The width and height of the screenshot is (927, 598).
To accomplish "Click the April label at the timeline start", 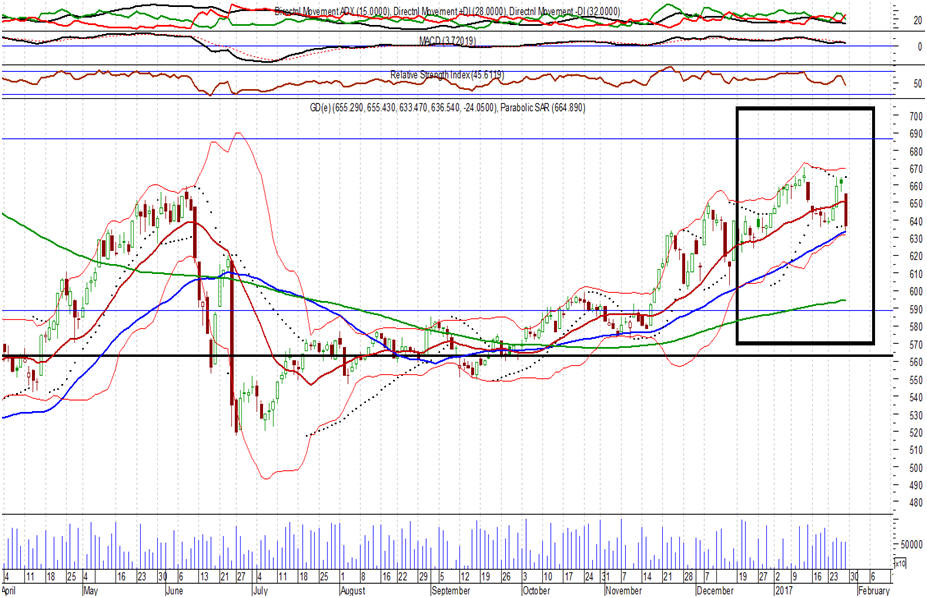I will click(x=9, y=591).
